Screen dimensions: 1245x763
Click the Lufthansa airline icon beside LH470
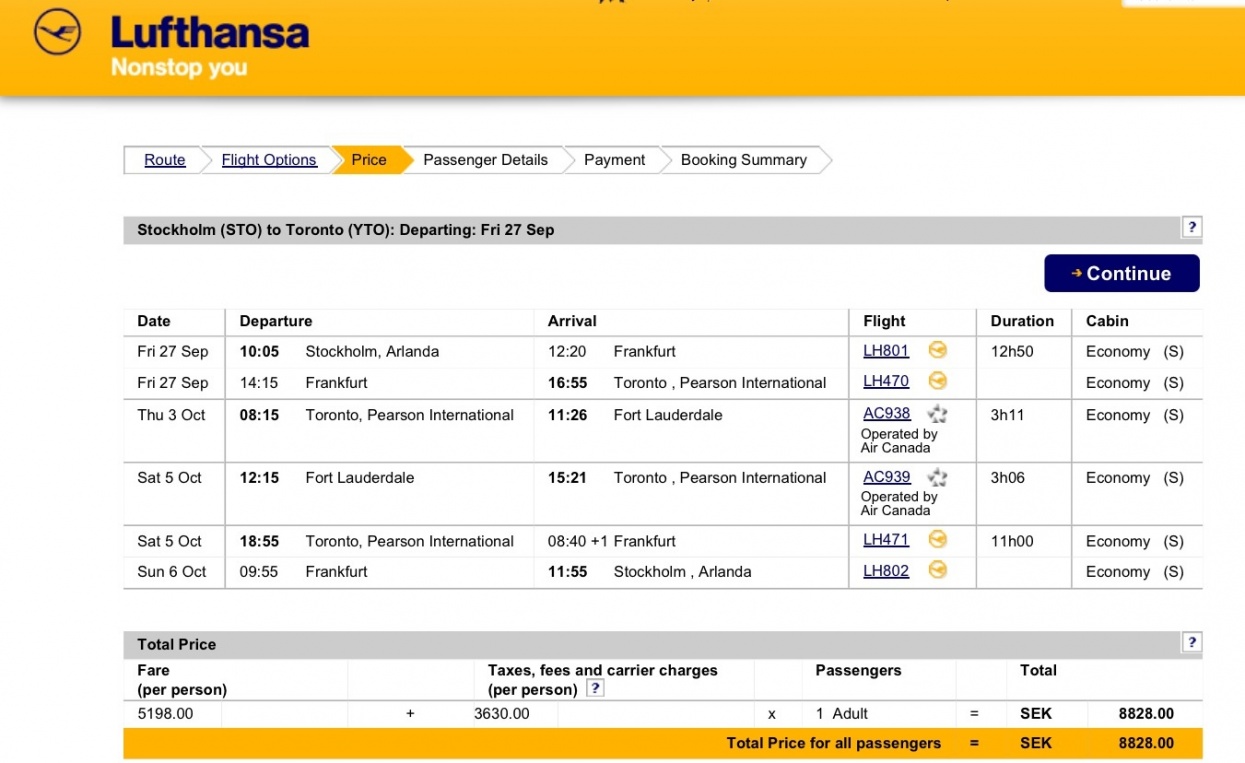937,381
